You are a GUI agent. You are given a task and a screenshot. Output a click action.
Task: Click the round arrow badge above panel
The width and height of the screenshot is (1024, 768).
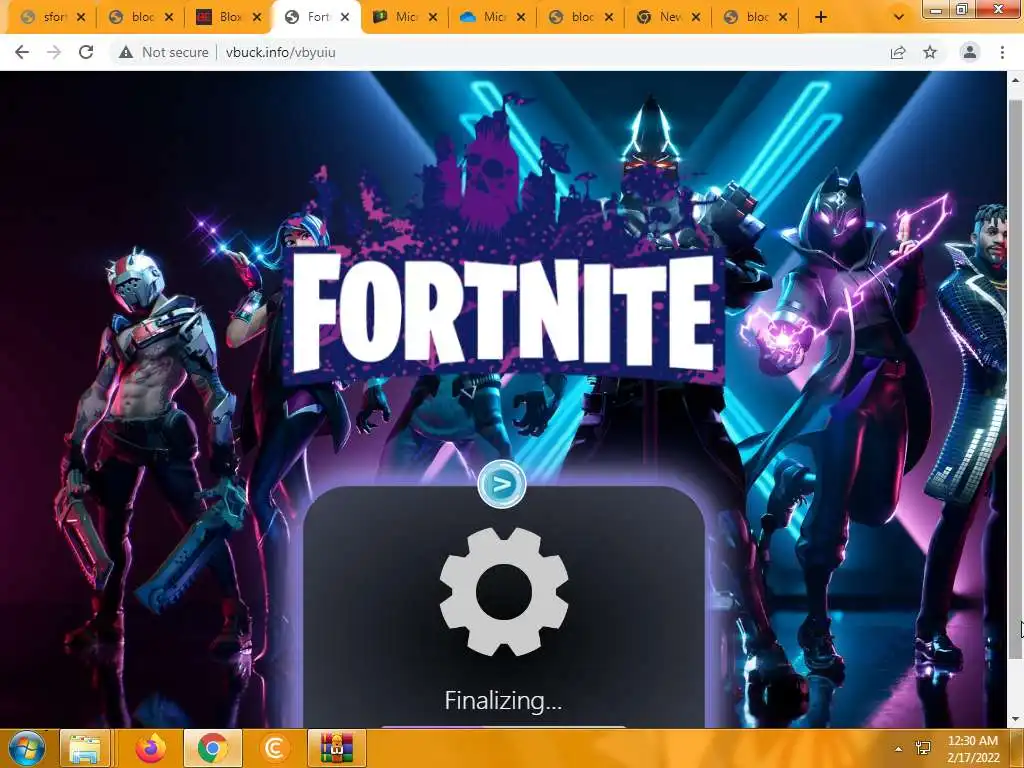(502, 484)
